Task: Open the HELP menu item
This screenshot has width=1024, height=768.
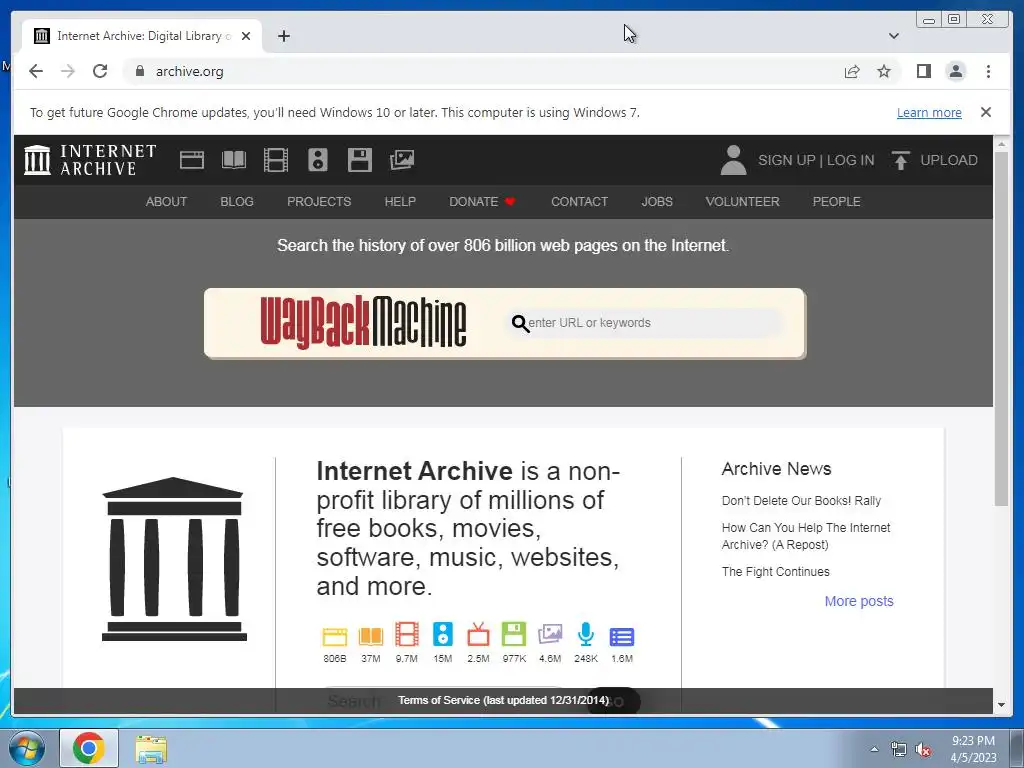Action: click(400, 202)
